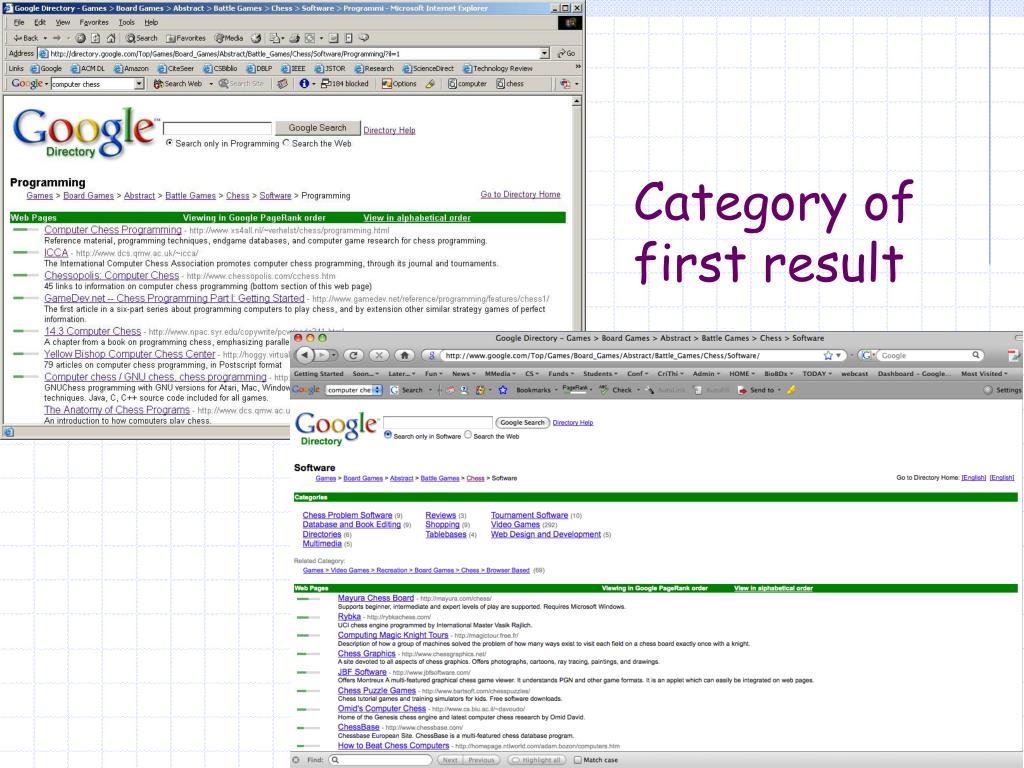Screen dimensions: 1024x768
Task: Click the Google Search button in IE window
Action: (317, 128)
